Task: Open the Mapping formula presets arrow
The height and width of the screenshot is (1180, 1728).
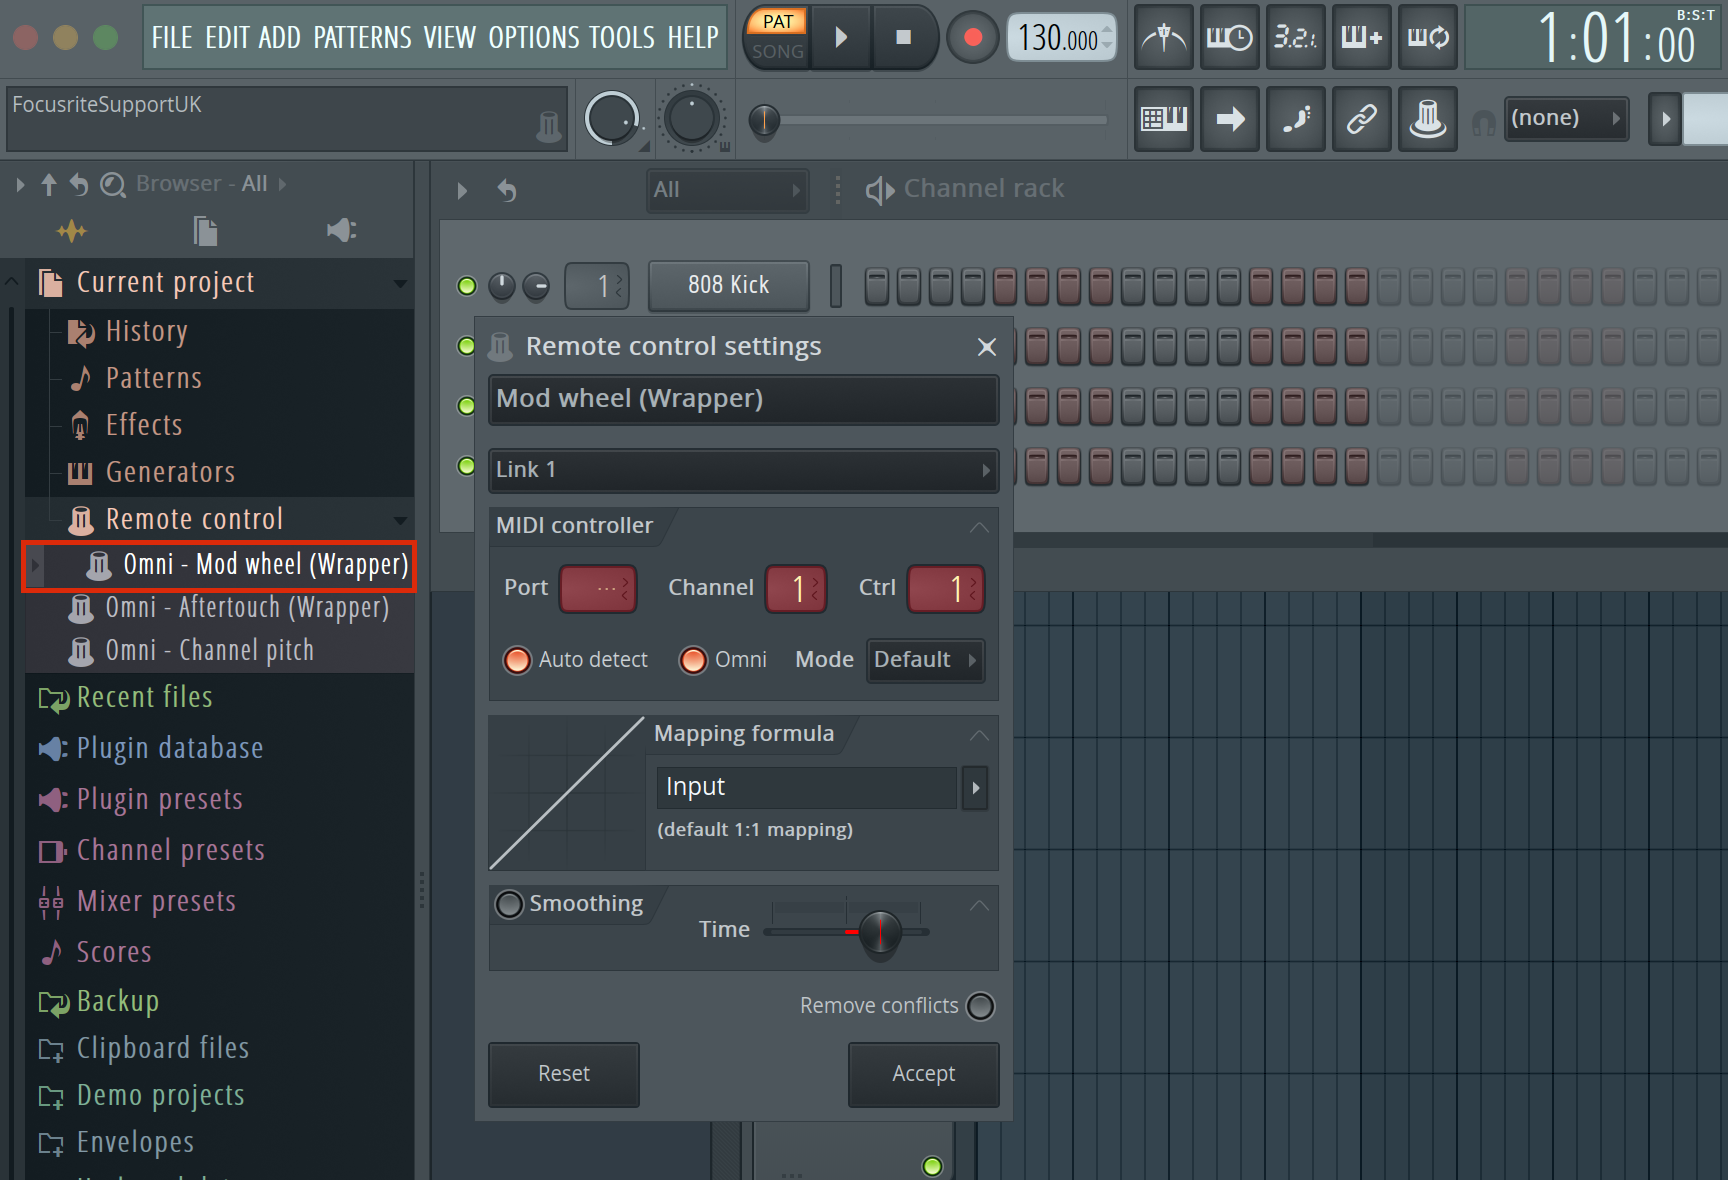Action: coord(975,788)
